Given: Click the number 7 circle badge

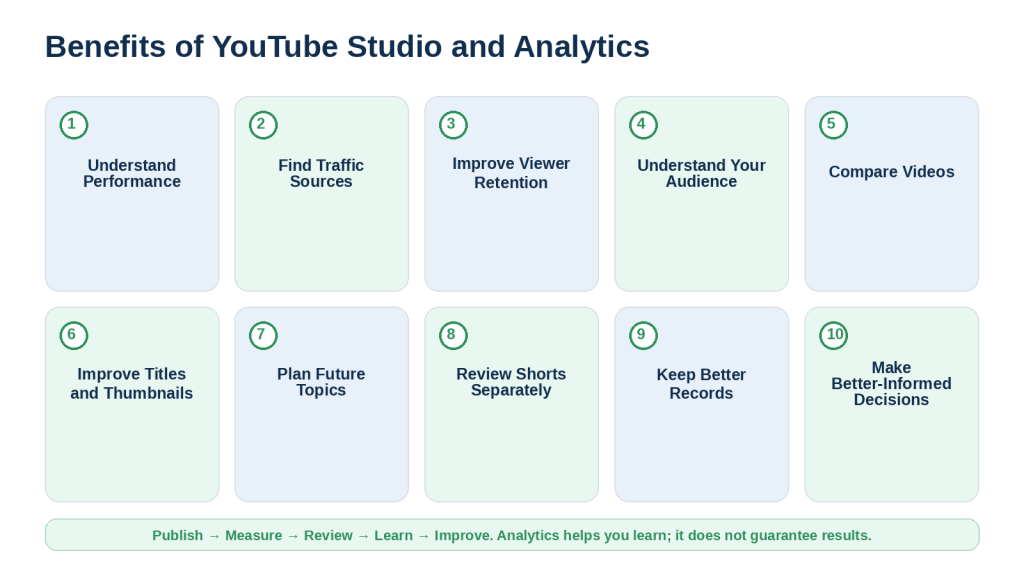Looking at the screenshot, I should click(x=263, y=335).
